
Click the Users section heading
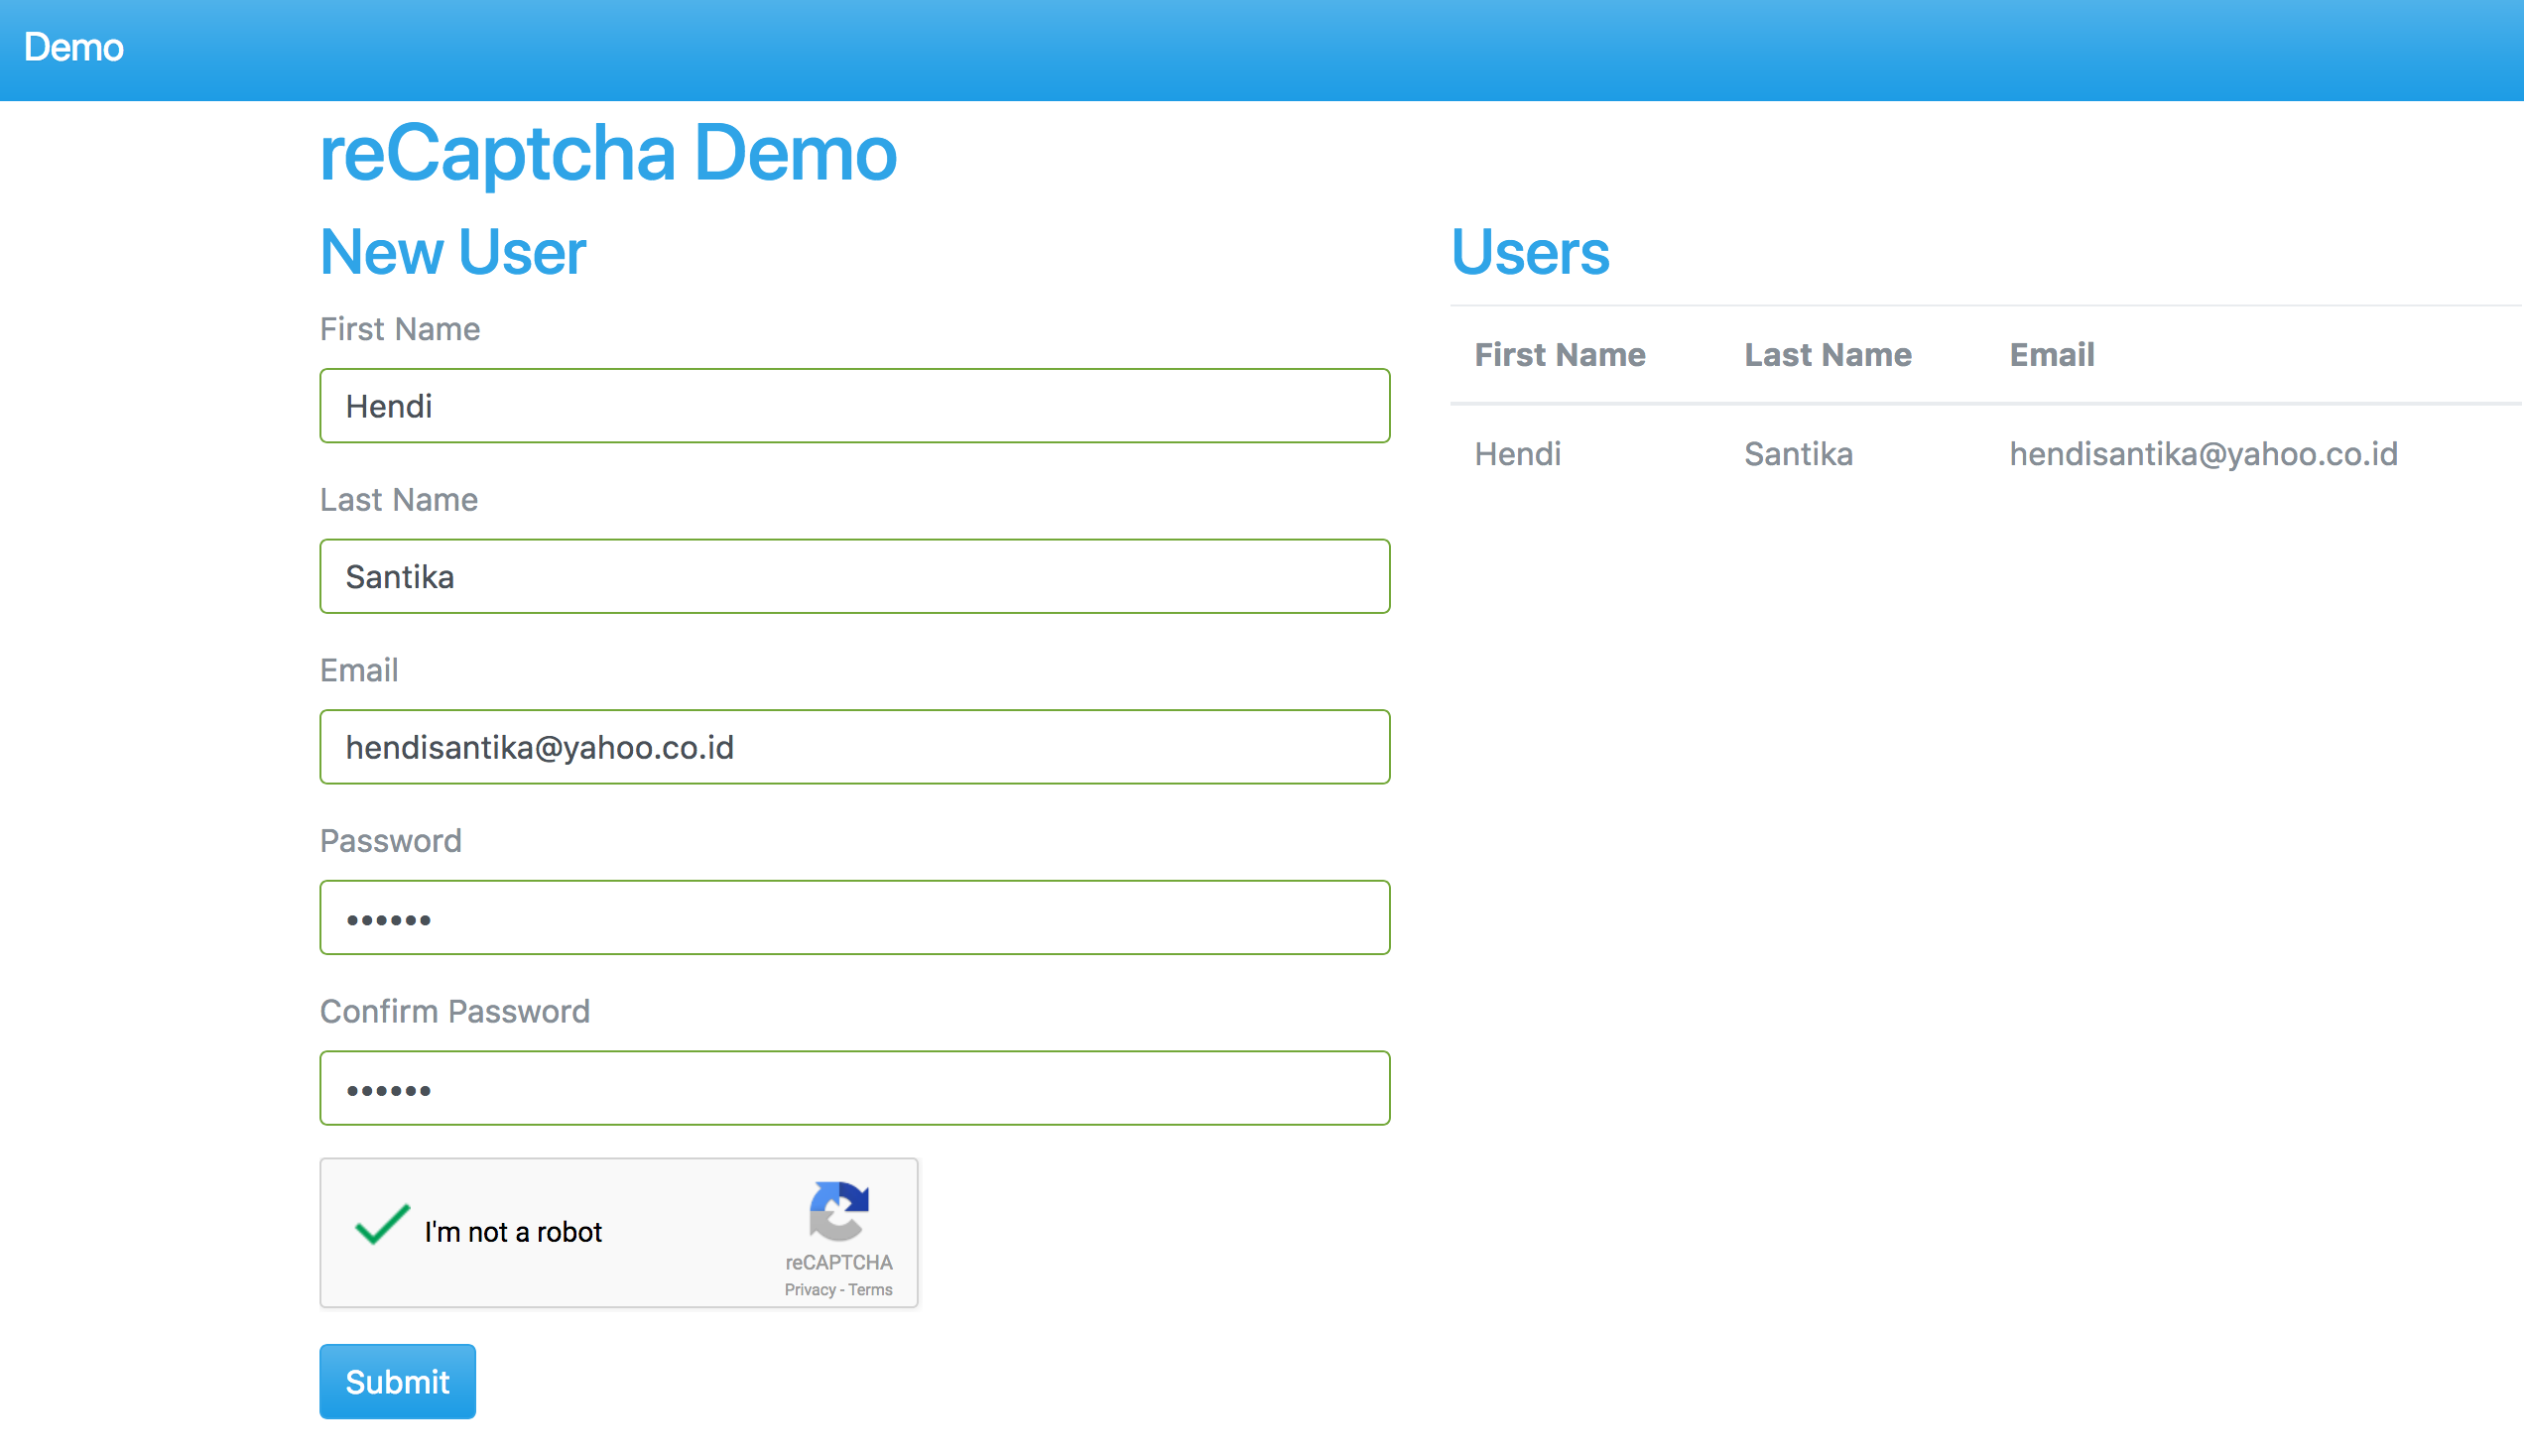point(1531,253)
